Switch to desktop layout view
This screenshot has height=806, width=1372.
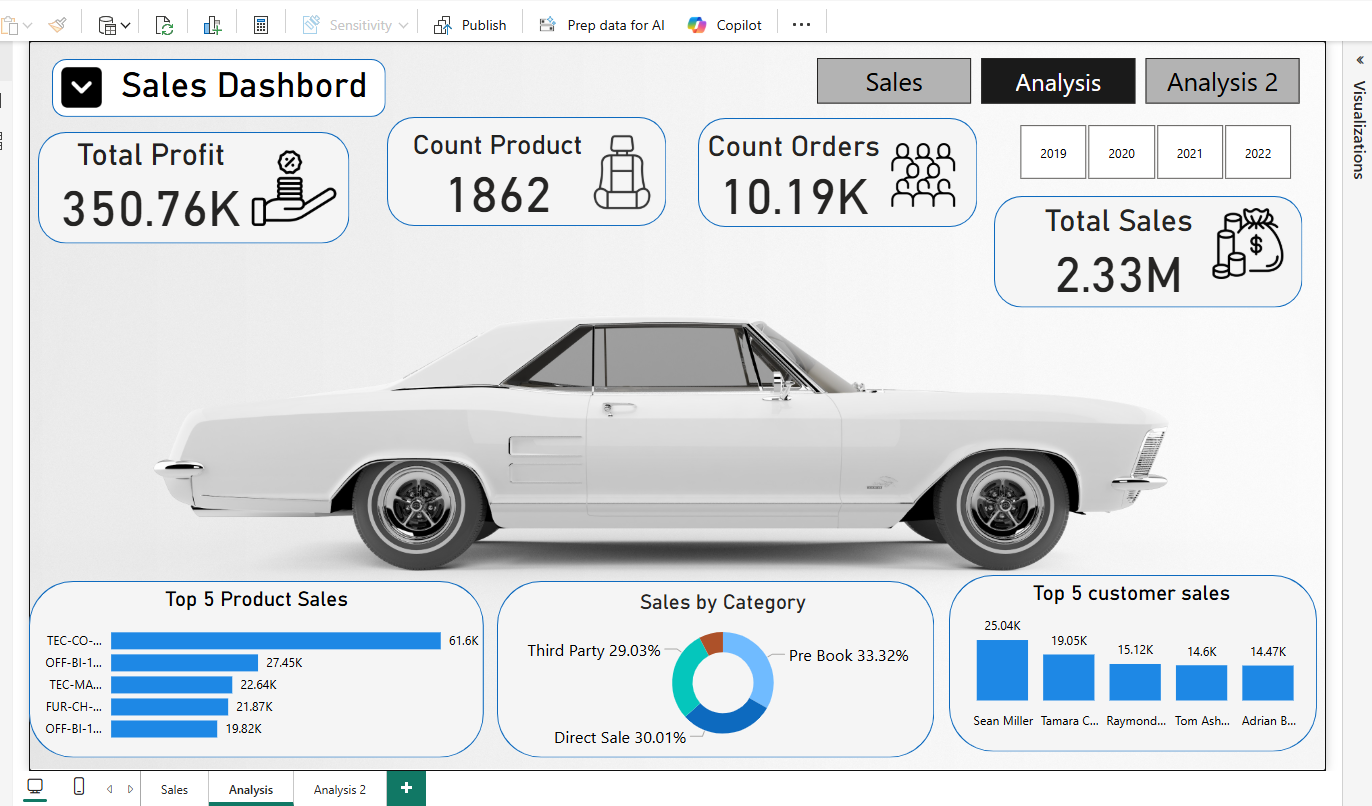point(36,788)
